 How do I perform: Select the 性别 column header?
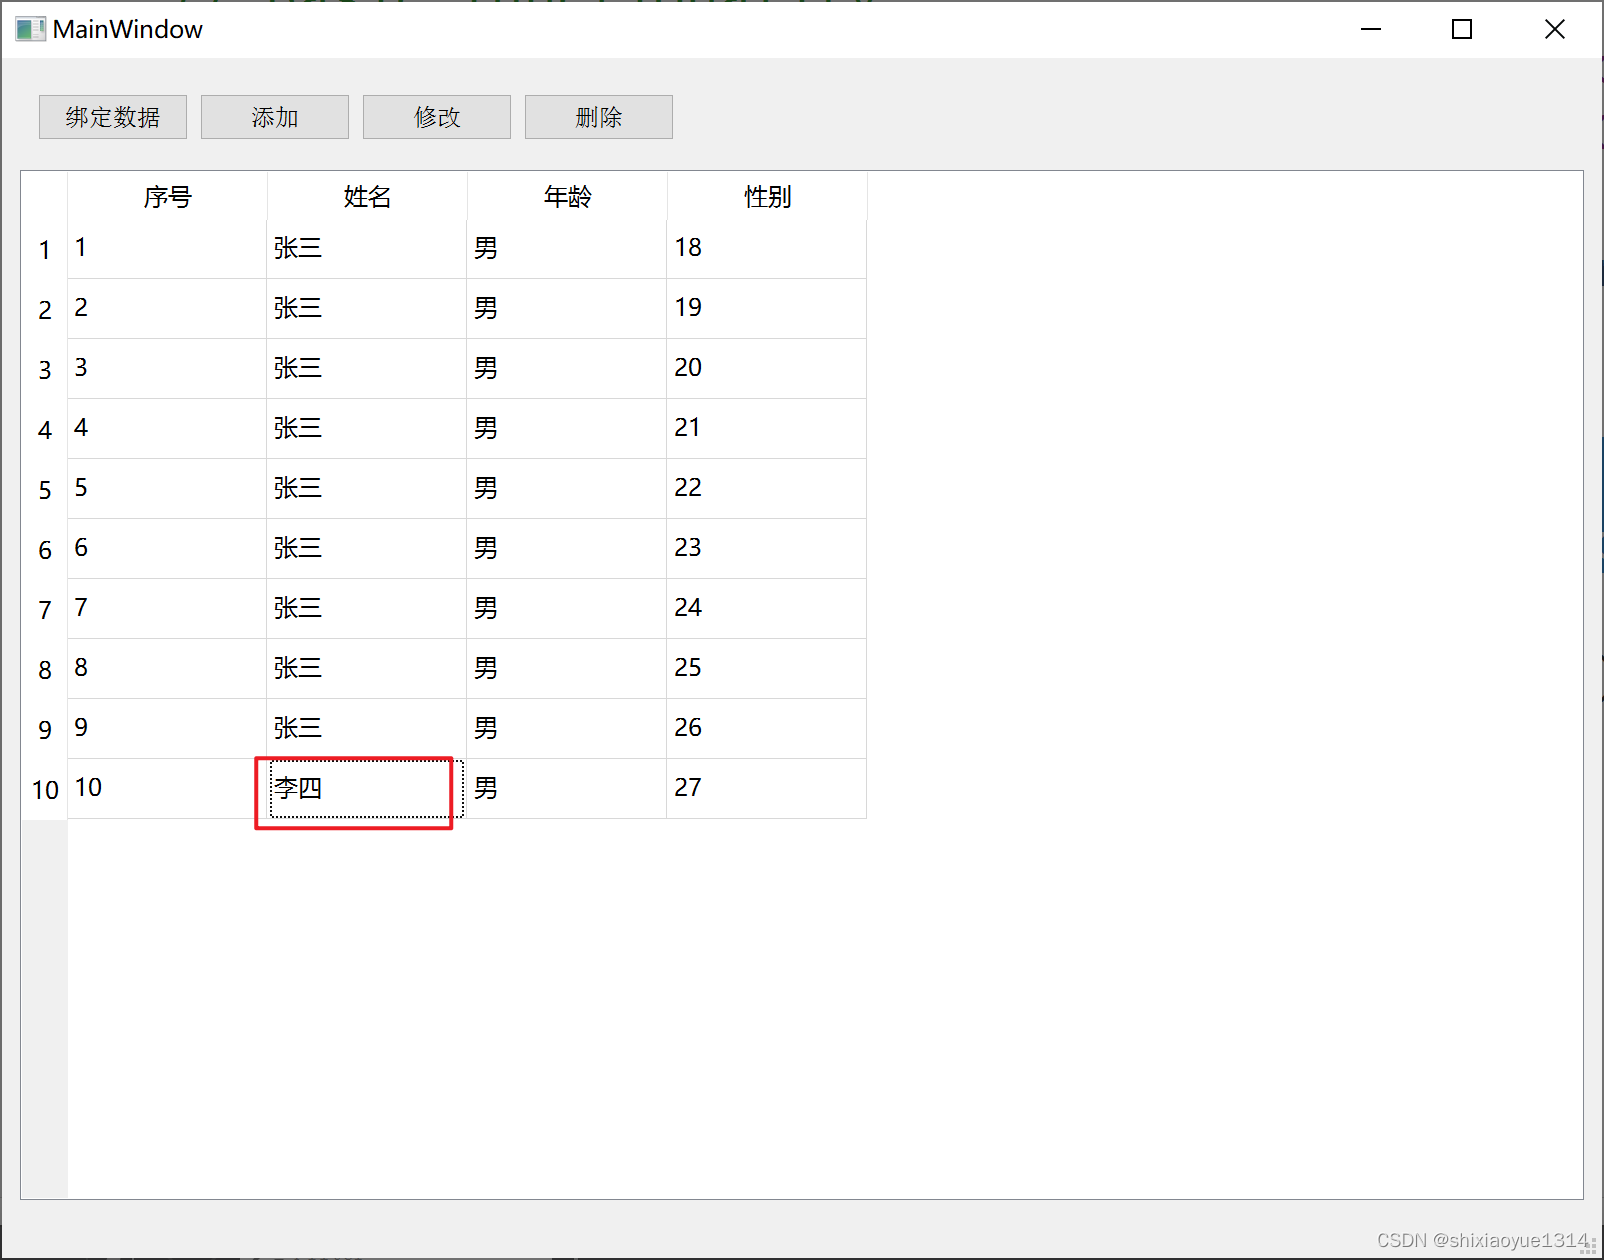pyautogui.click(x=766, y=196)
